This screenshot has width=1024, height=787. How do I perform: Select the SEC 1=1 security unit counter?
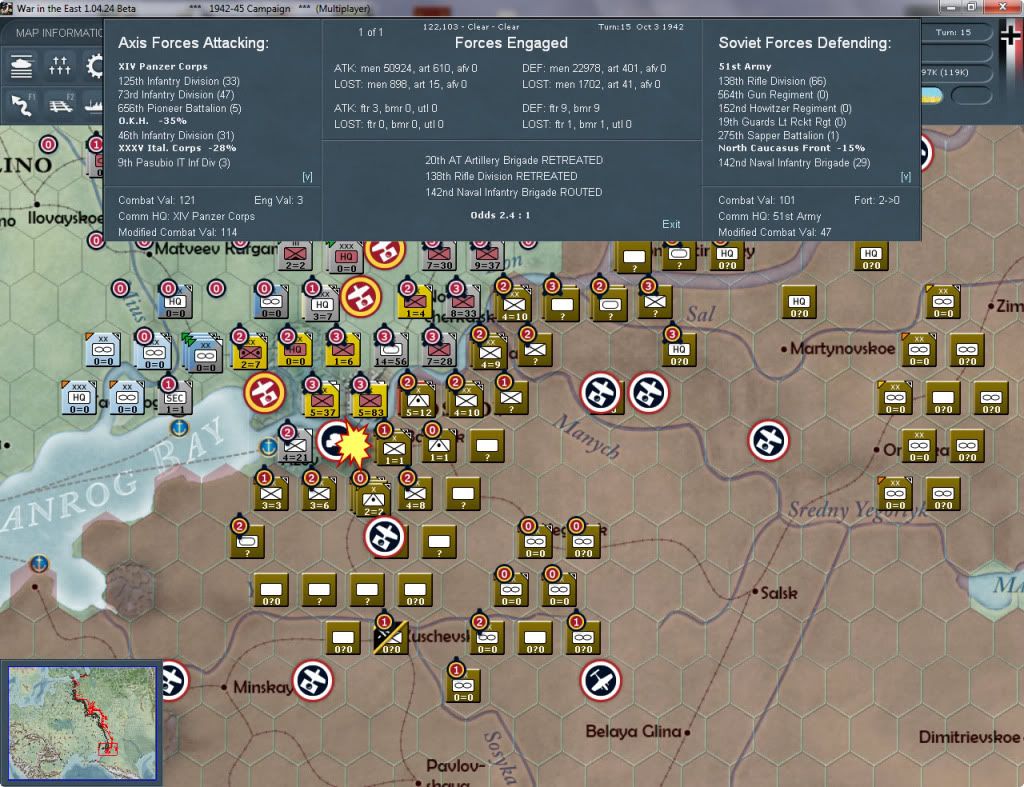[176, 399]
